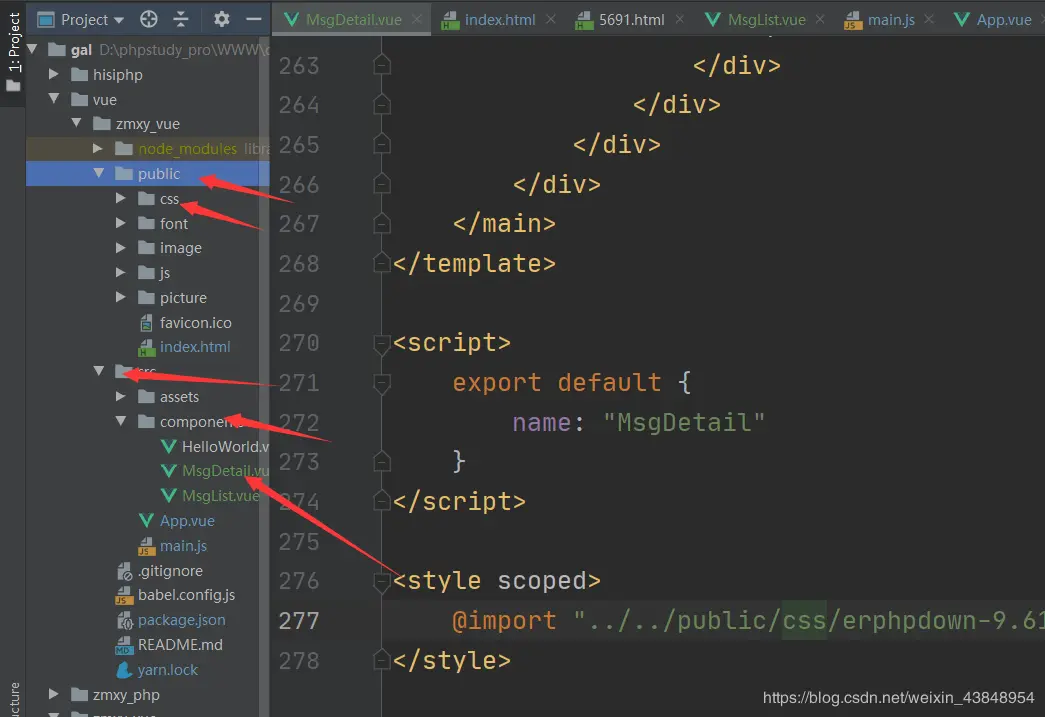The image size is (1045, 717).
Task: Close the MsgDetail.vue tab
Action: pyautogui.click(x=417, y=19)
